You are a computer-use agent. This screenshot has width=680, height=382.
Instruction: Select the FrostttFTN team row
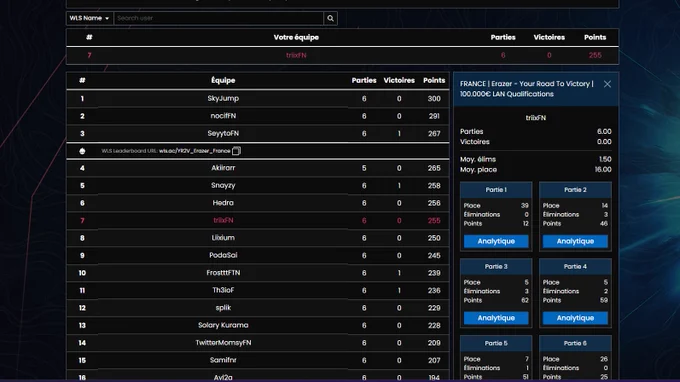258,273
